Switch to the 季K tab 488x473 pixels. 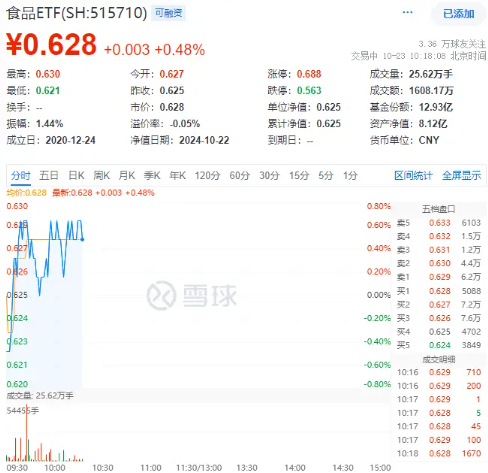152,175
